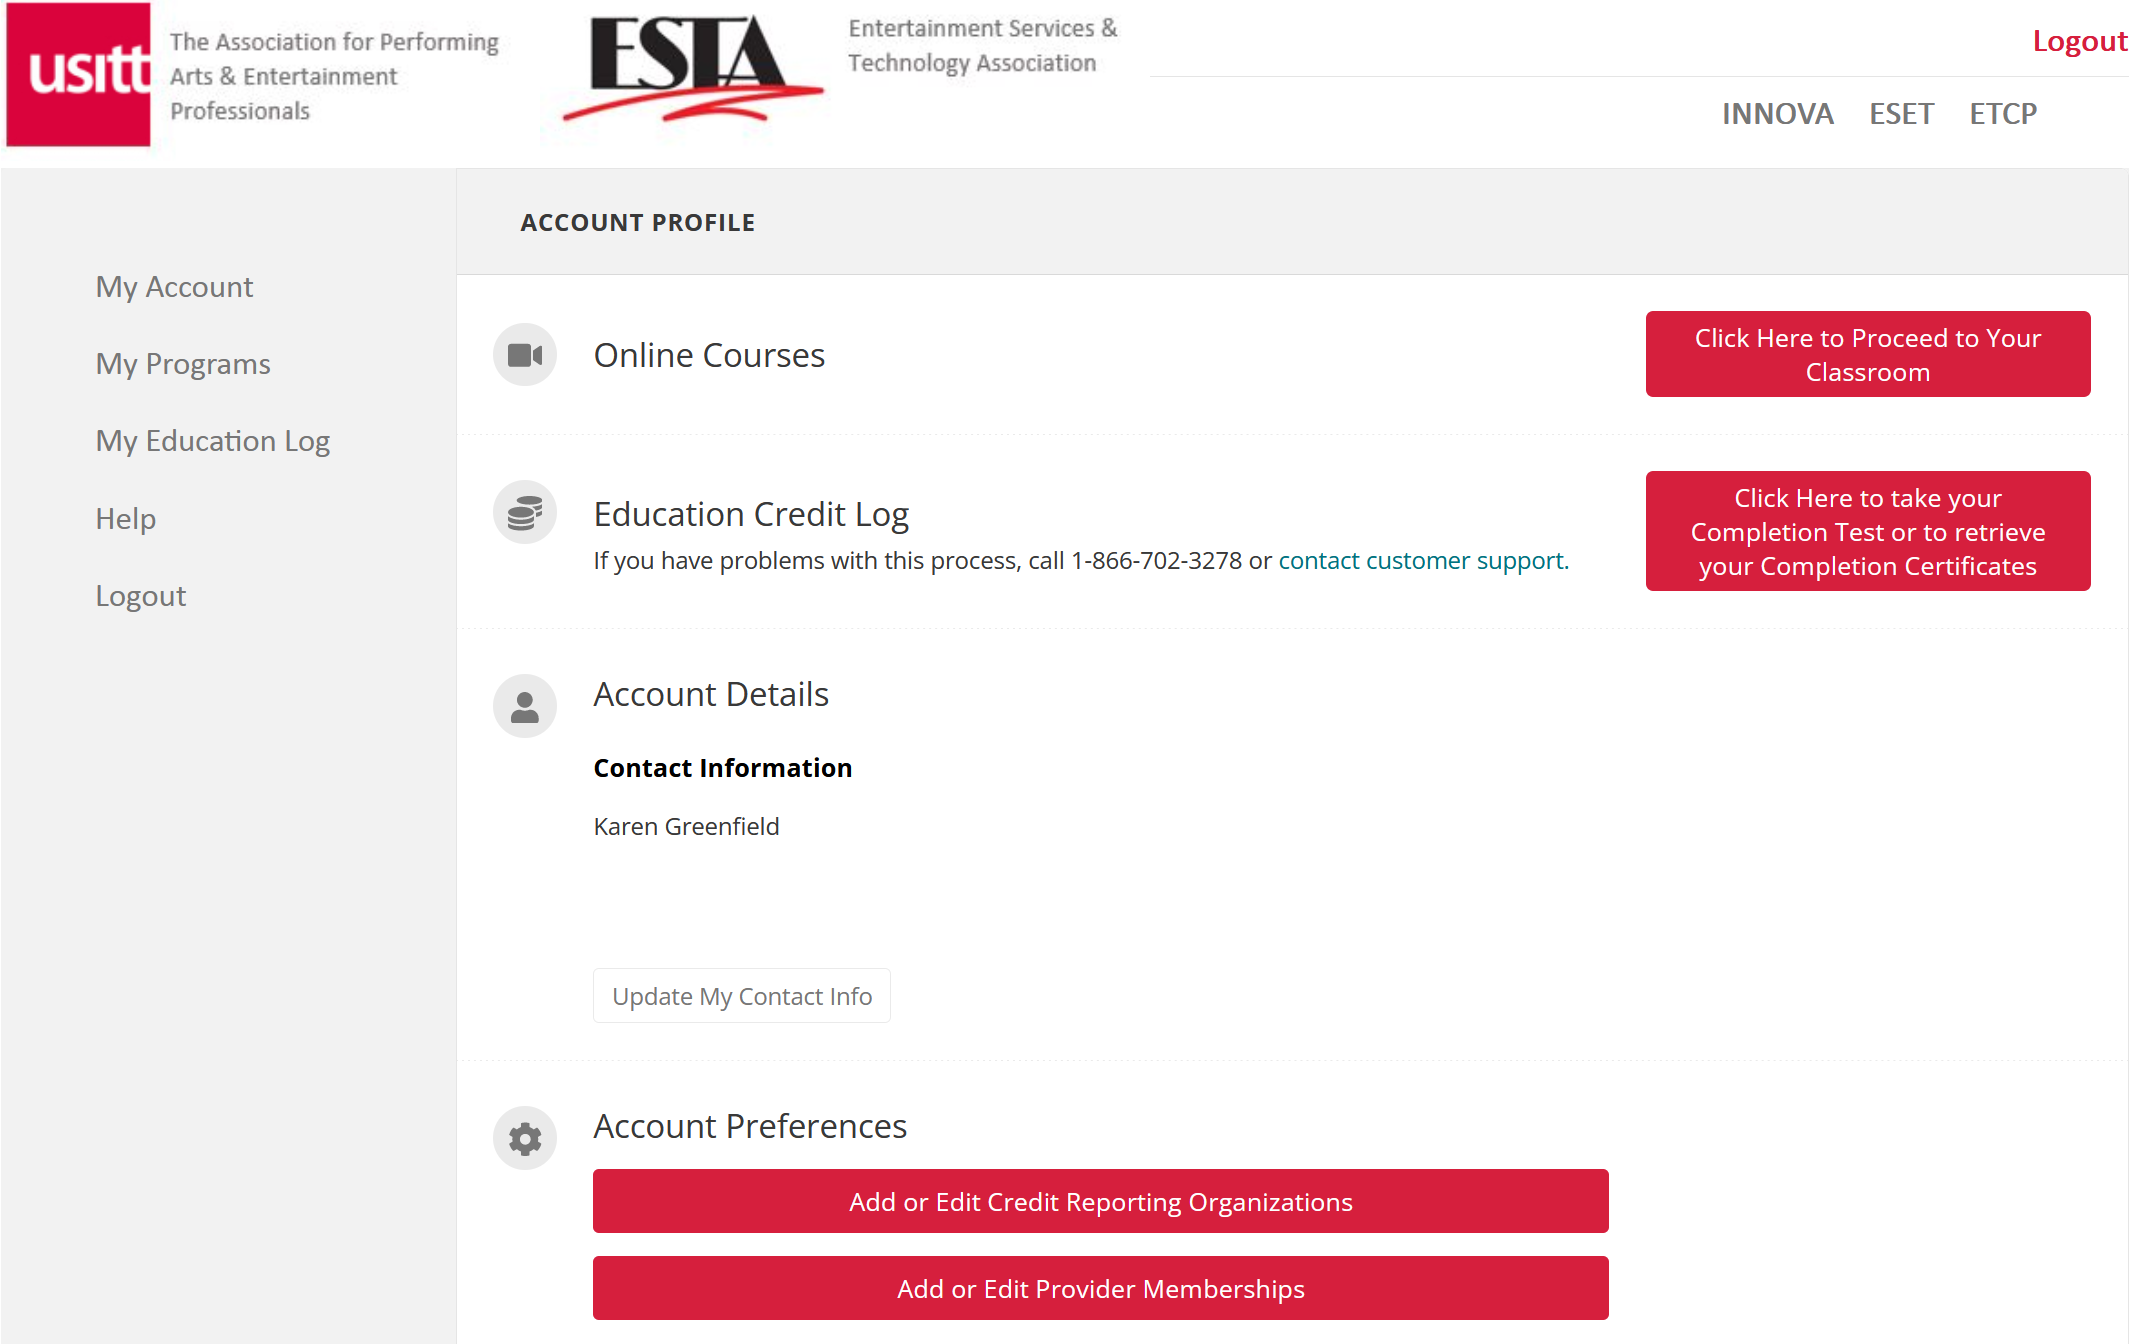Click the Account Details person silhouette icon
Screen dimensions: 2141x1344
pos(525,706)
